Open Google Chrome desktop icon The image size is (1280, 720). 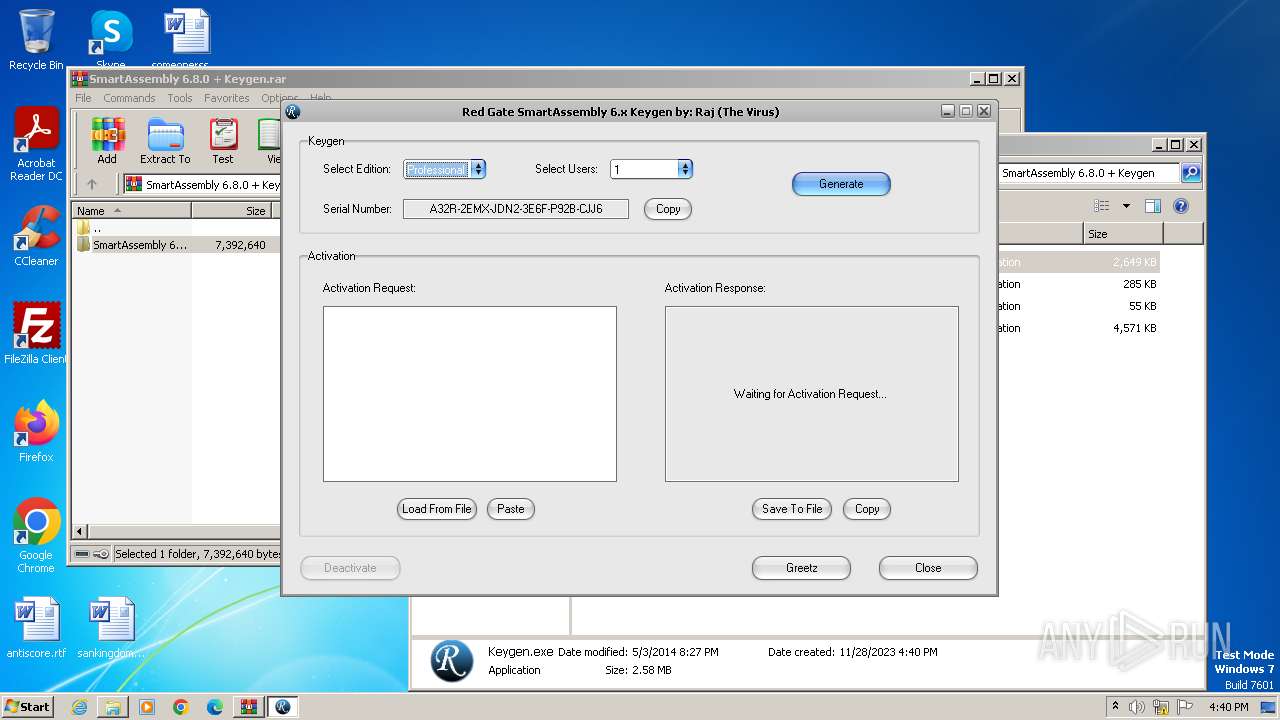[36, 536]
